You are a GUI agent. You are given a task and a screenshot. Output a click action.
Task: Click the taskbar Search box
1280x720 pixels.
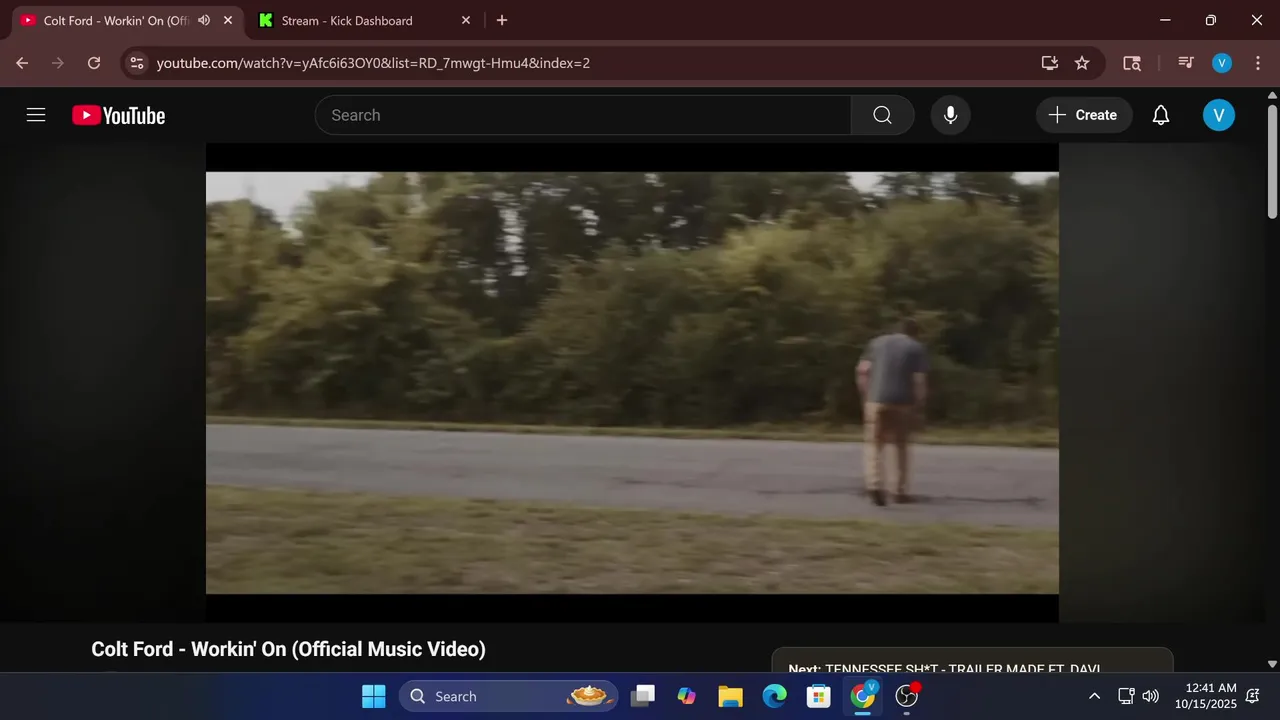pyautogui.click(x=508, y=696)
